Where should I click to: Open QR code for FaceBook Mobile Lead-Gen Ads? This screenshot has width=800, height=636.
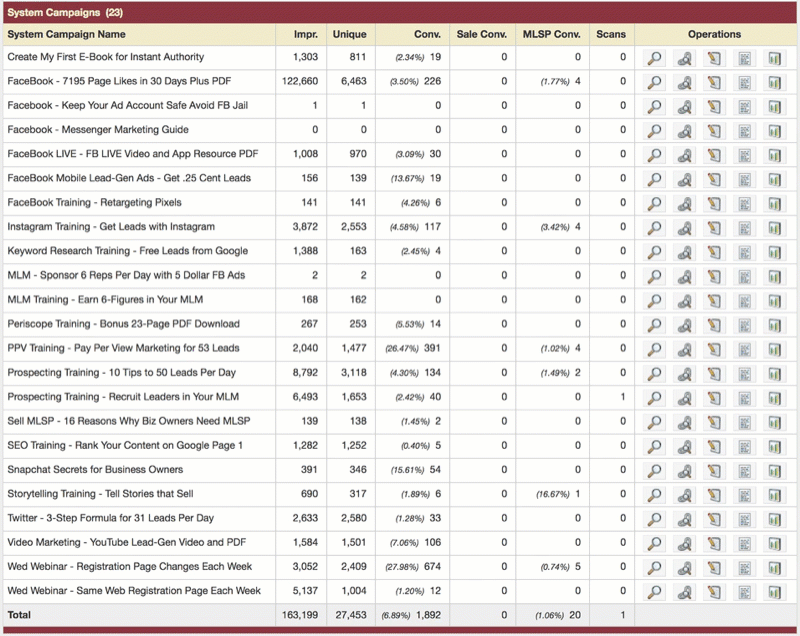pos(744,180)
